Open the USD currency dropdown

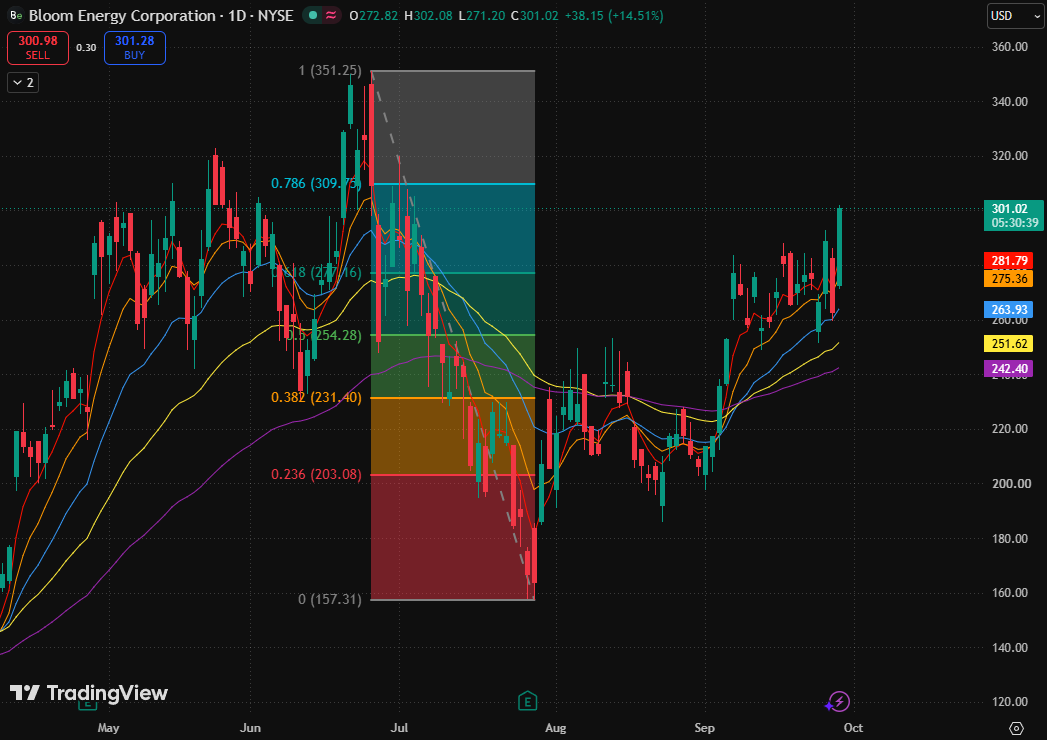coord(1015,15)
